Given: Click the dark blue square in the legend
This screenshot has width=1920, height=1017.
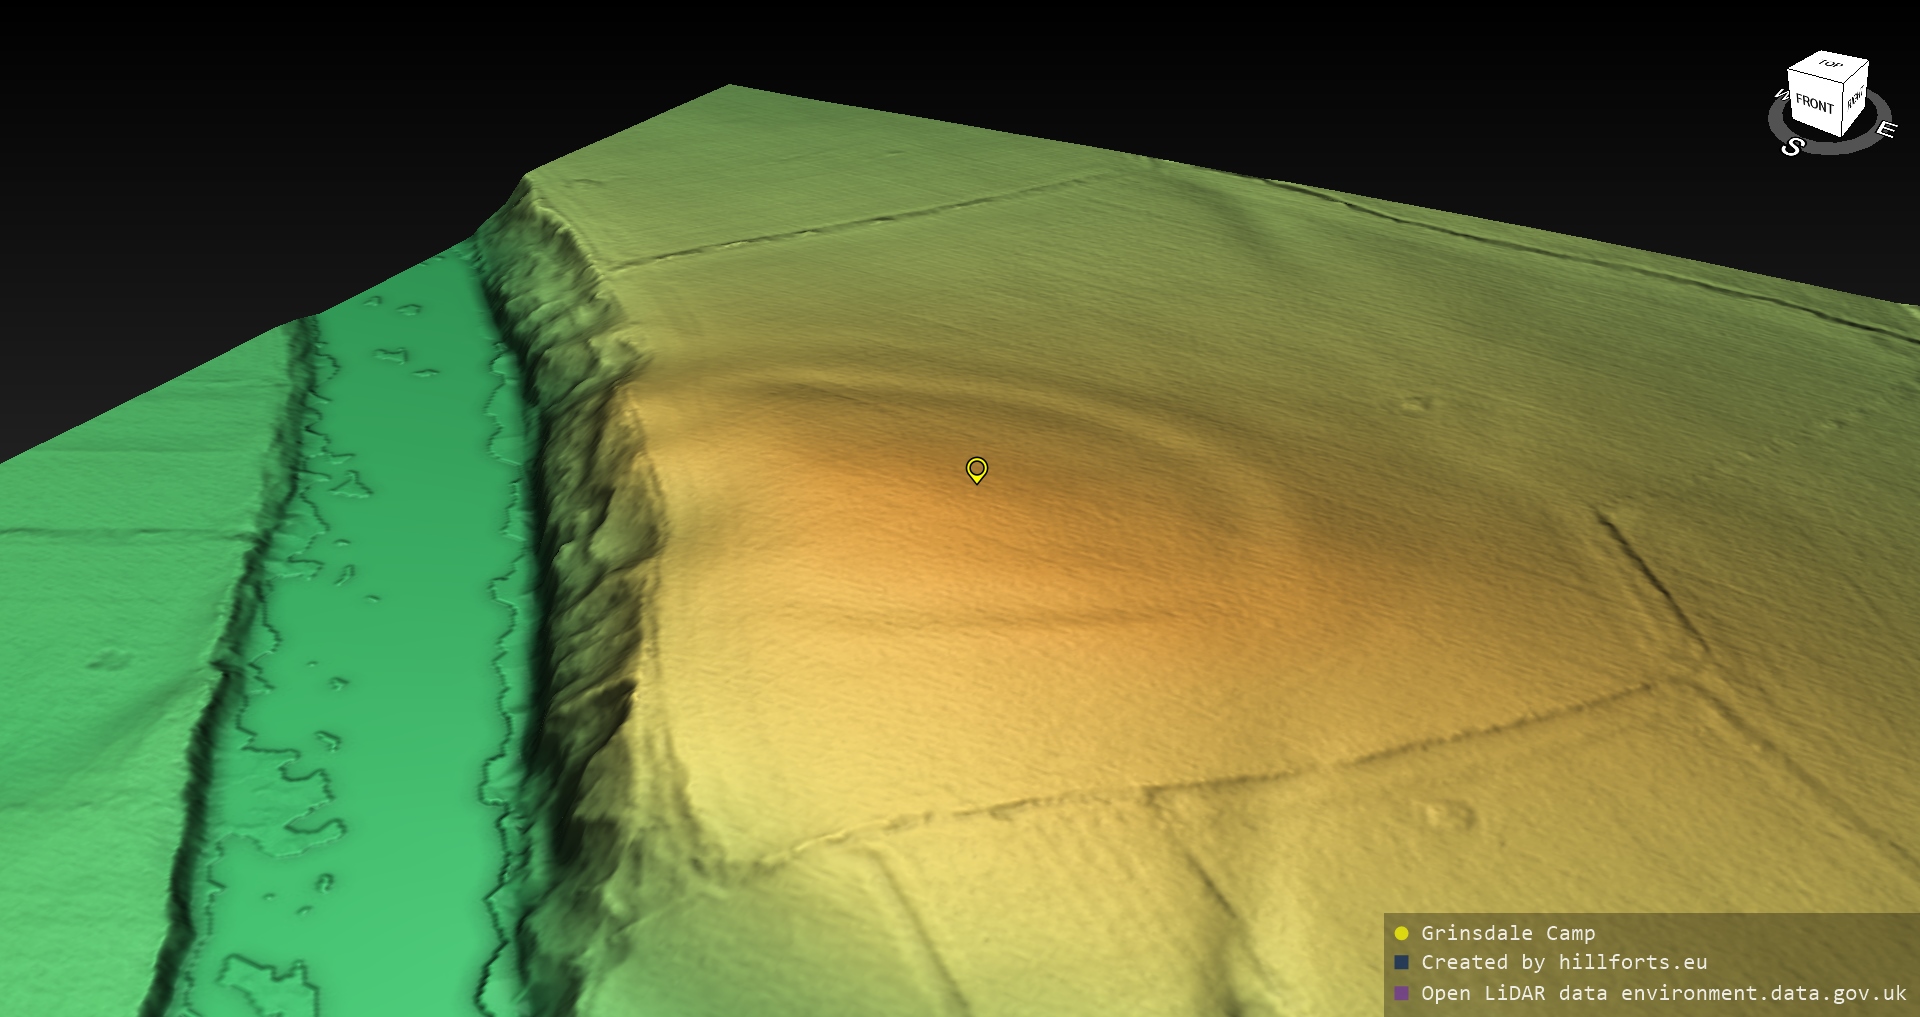Looking at the screenshot, I should coord(1401,962).
